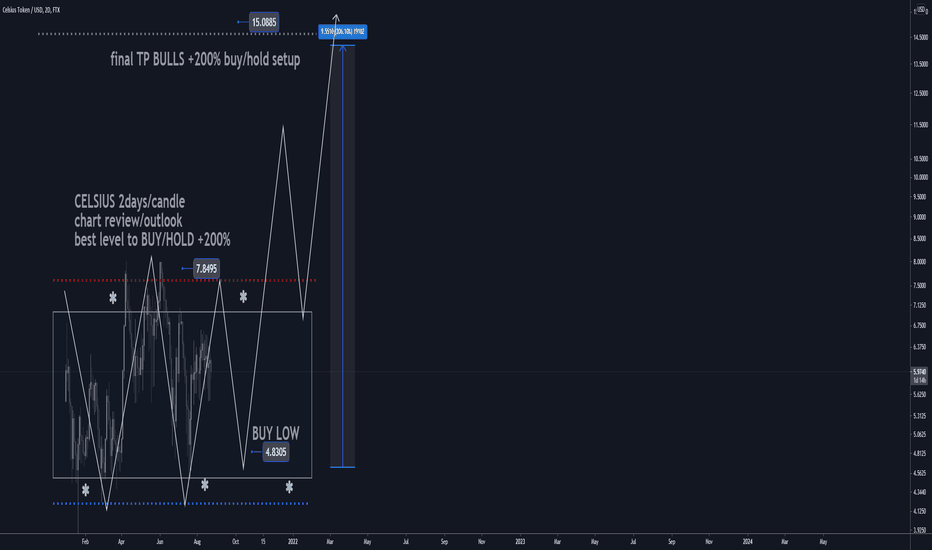Click the 4.1250 price axis label
The width and height of the screenshot is (932, 550).
[x=920, y=511]
